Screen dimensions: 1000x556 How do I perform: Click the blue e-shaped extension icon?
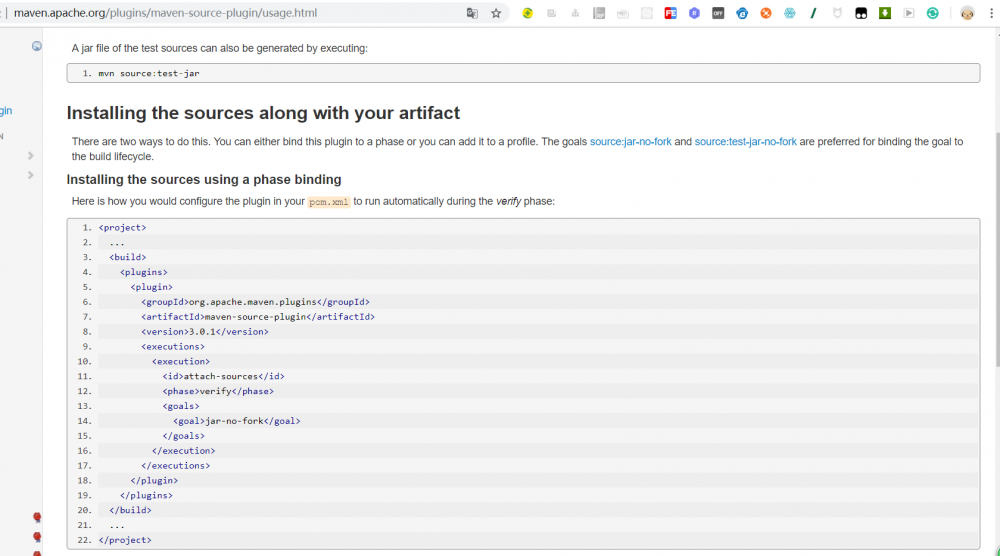point(742,13)
